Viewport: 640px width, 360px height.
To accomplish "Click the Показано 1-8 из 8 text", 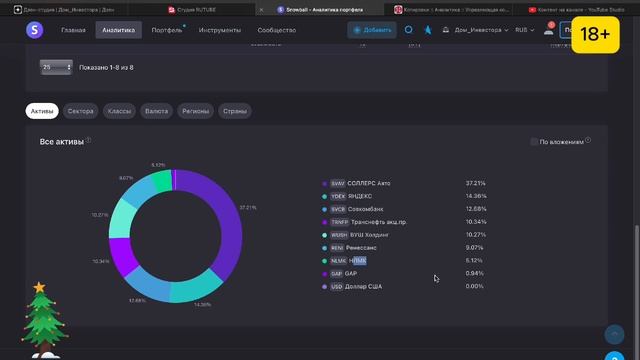I will click(x=106, y=67).
